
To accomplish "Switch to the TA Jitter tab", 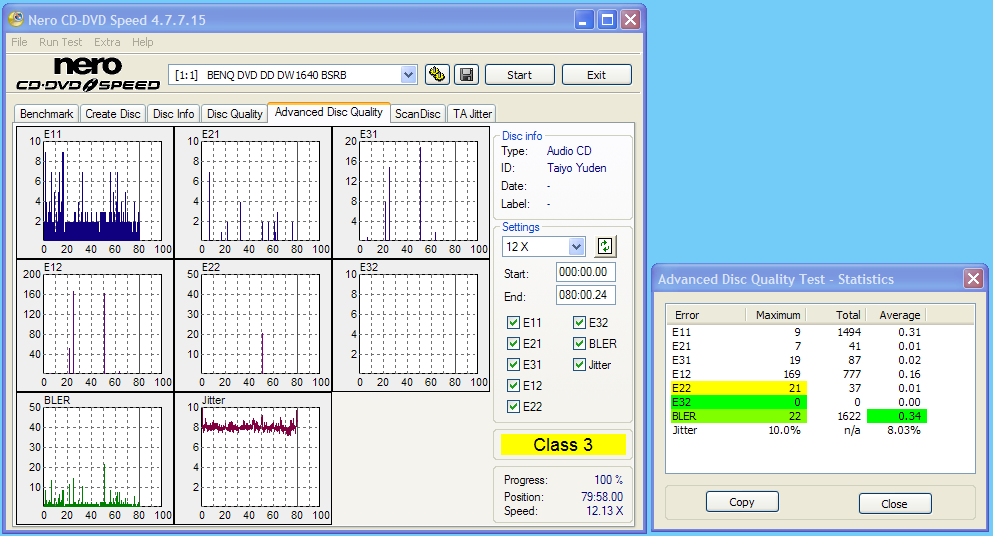I will (471, 114).
